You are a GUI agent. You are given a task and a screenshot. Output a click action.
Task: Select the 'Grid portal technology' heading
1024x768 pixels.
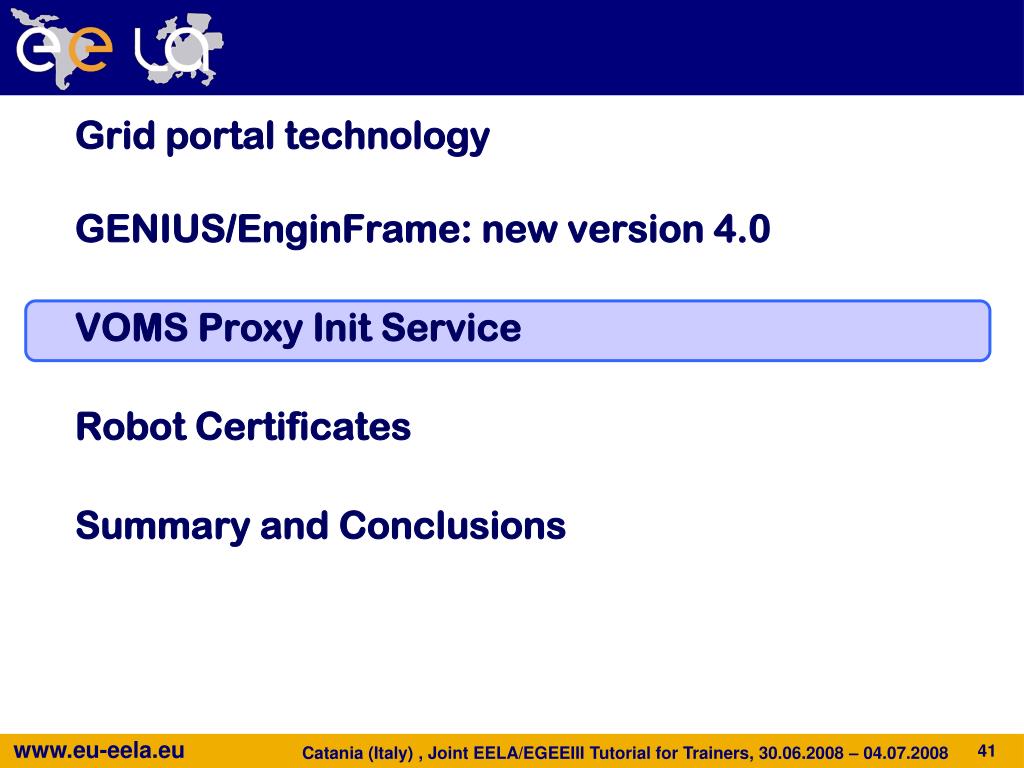(283, 136)
